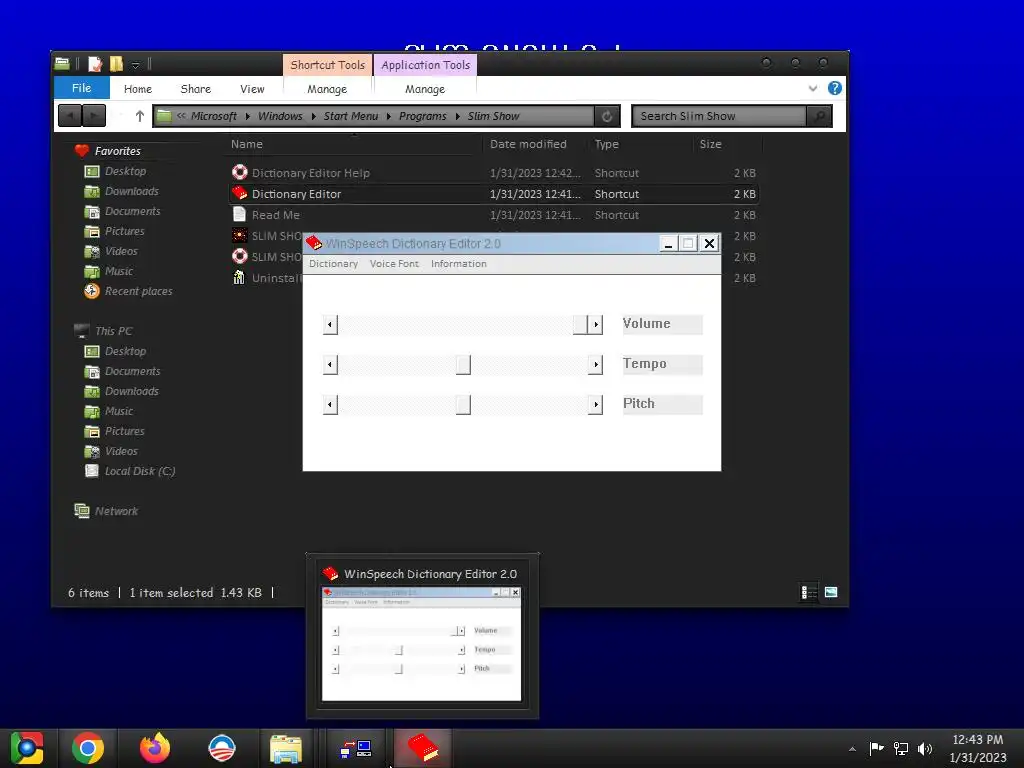The image size is (1024, 768).
Task: Expand the arrow after Windows breadcrumb
Action: [313, 116]
